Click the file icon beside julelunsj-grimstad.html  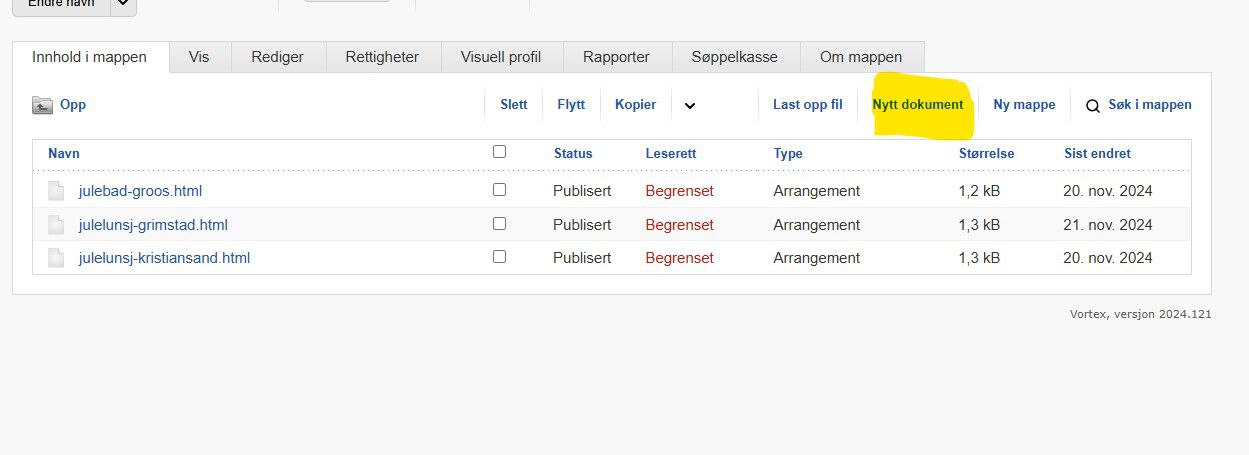coord(56,225)
